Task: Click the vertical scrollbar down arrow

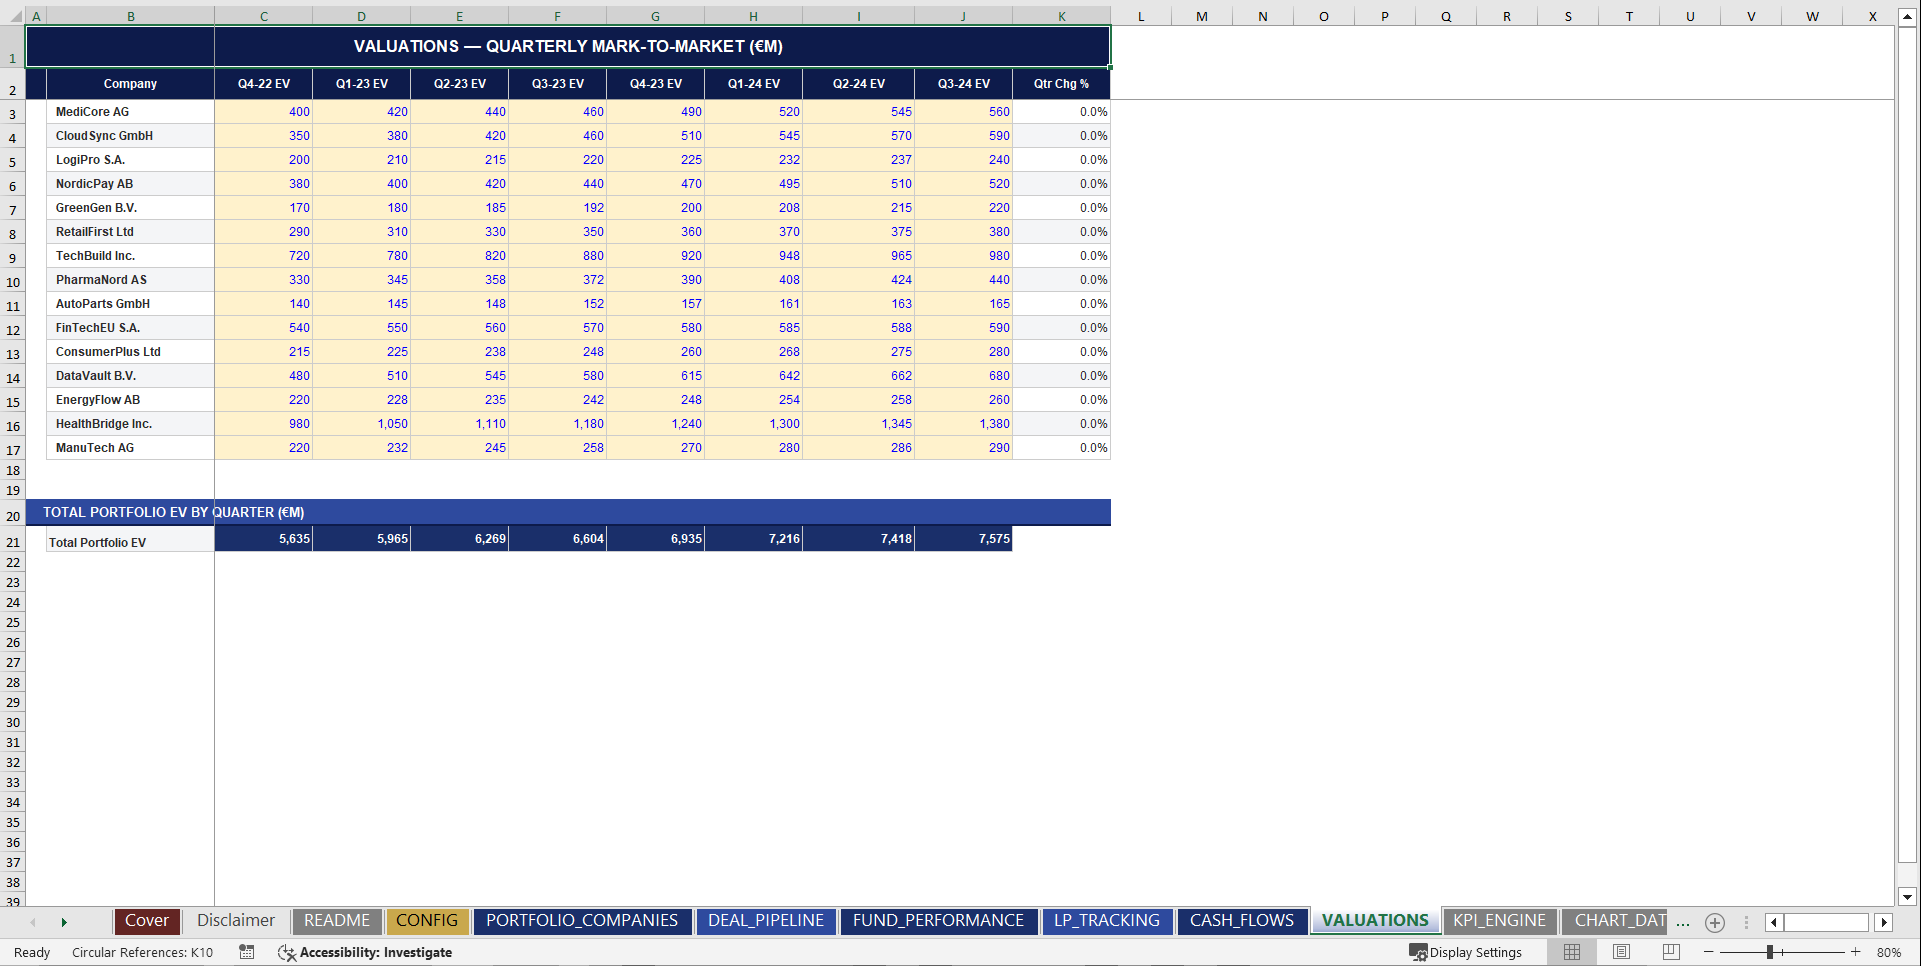Action: [1907, 897]
